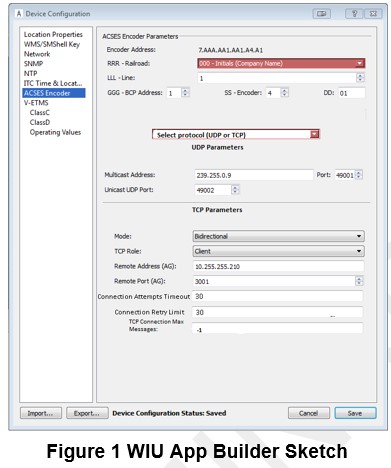Open the TCP Role Client dropdown
Viewport: 391px width, 468px height.
[x=278, y=251]
